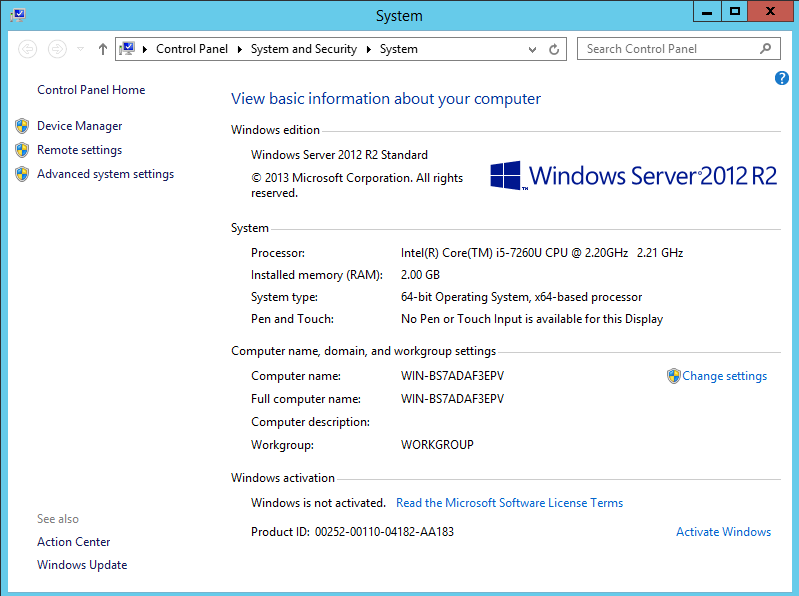Select Control Panel breadcrumb
799x596 pixels.
point(192,49)
